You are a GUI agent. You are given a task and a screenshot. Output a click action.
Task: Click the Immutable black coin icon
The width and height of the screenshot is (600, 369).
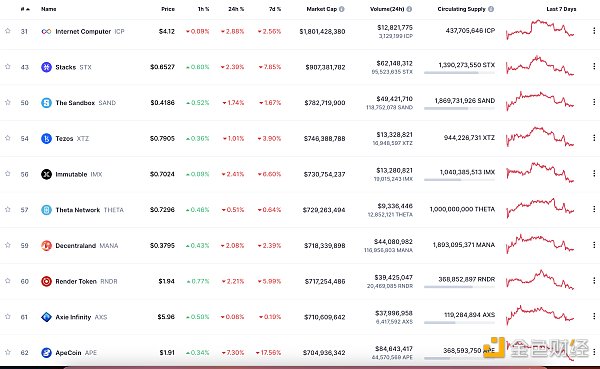[x=46, y=174]
